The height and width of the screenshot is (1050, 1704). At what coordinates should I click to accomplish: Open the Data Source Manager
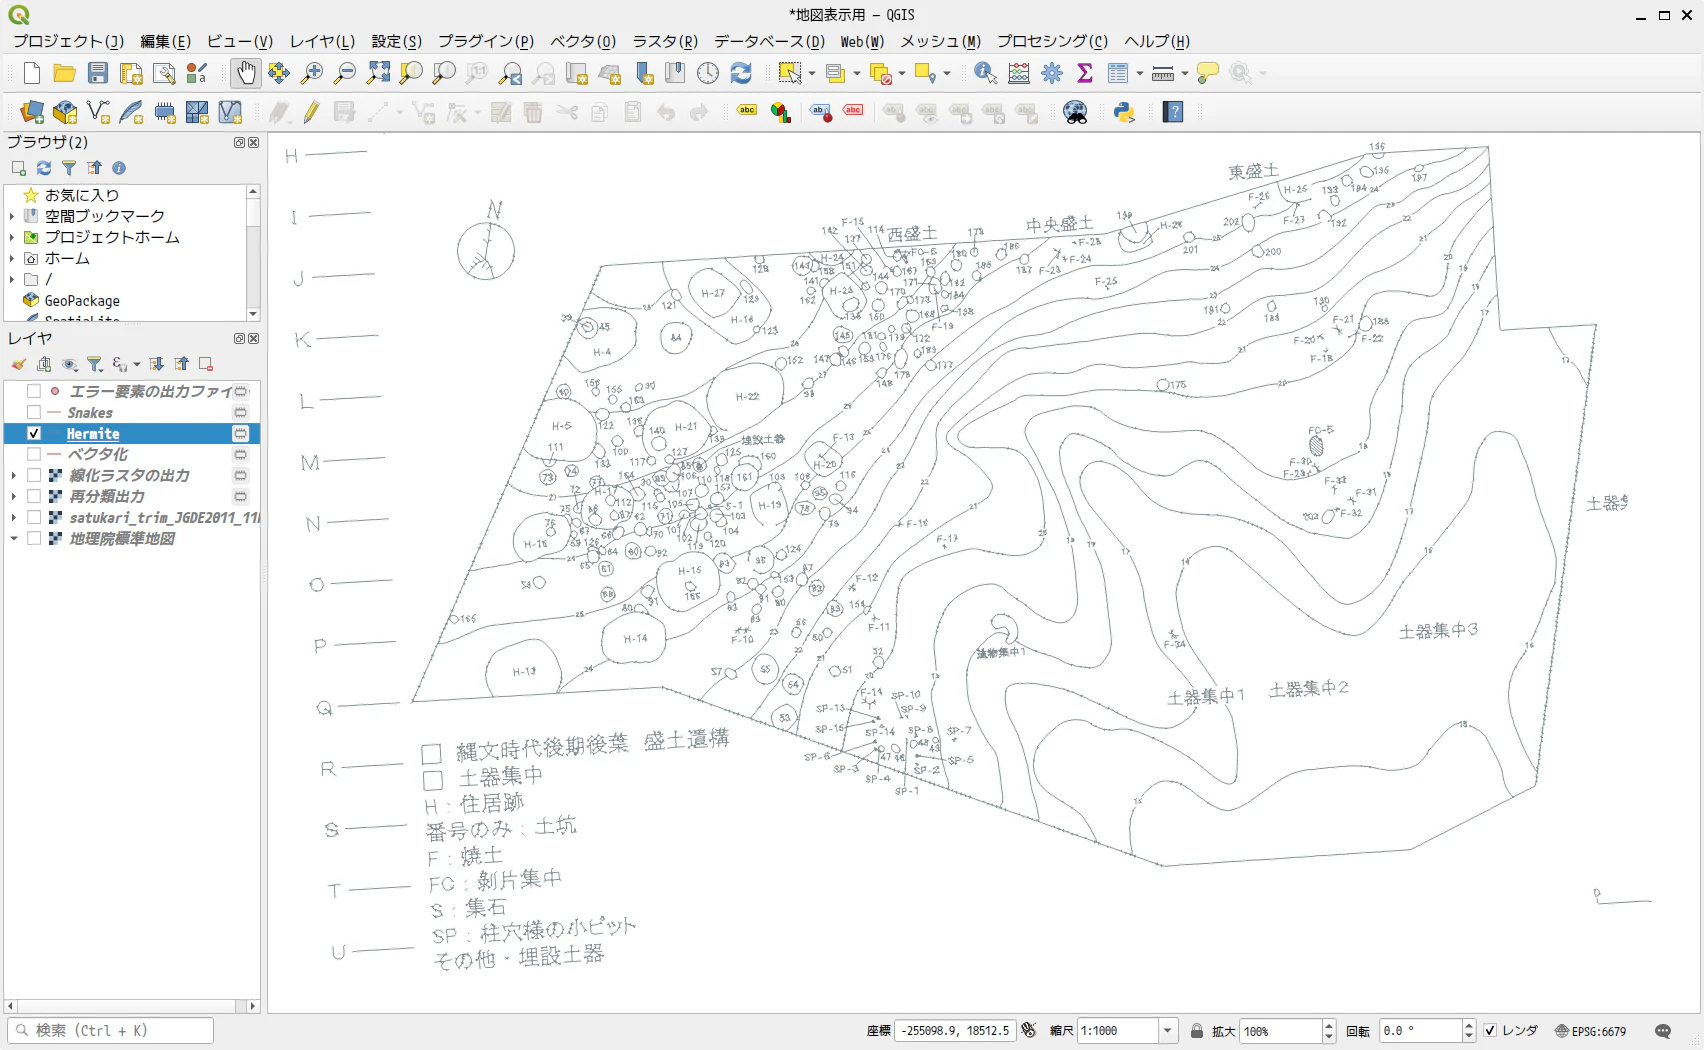(x=32, y=112)
